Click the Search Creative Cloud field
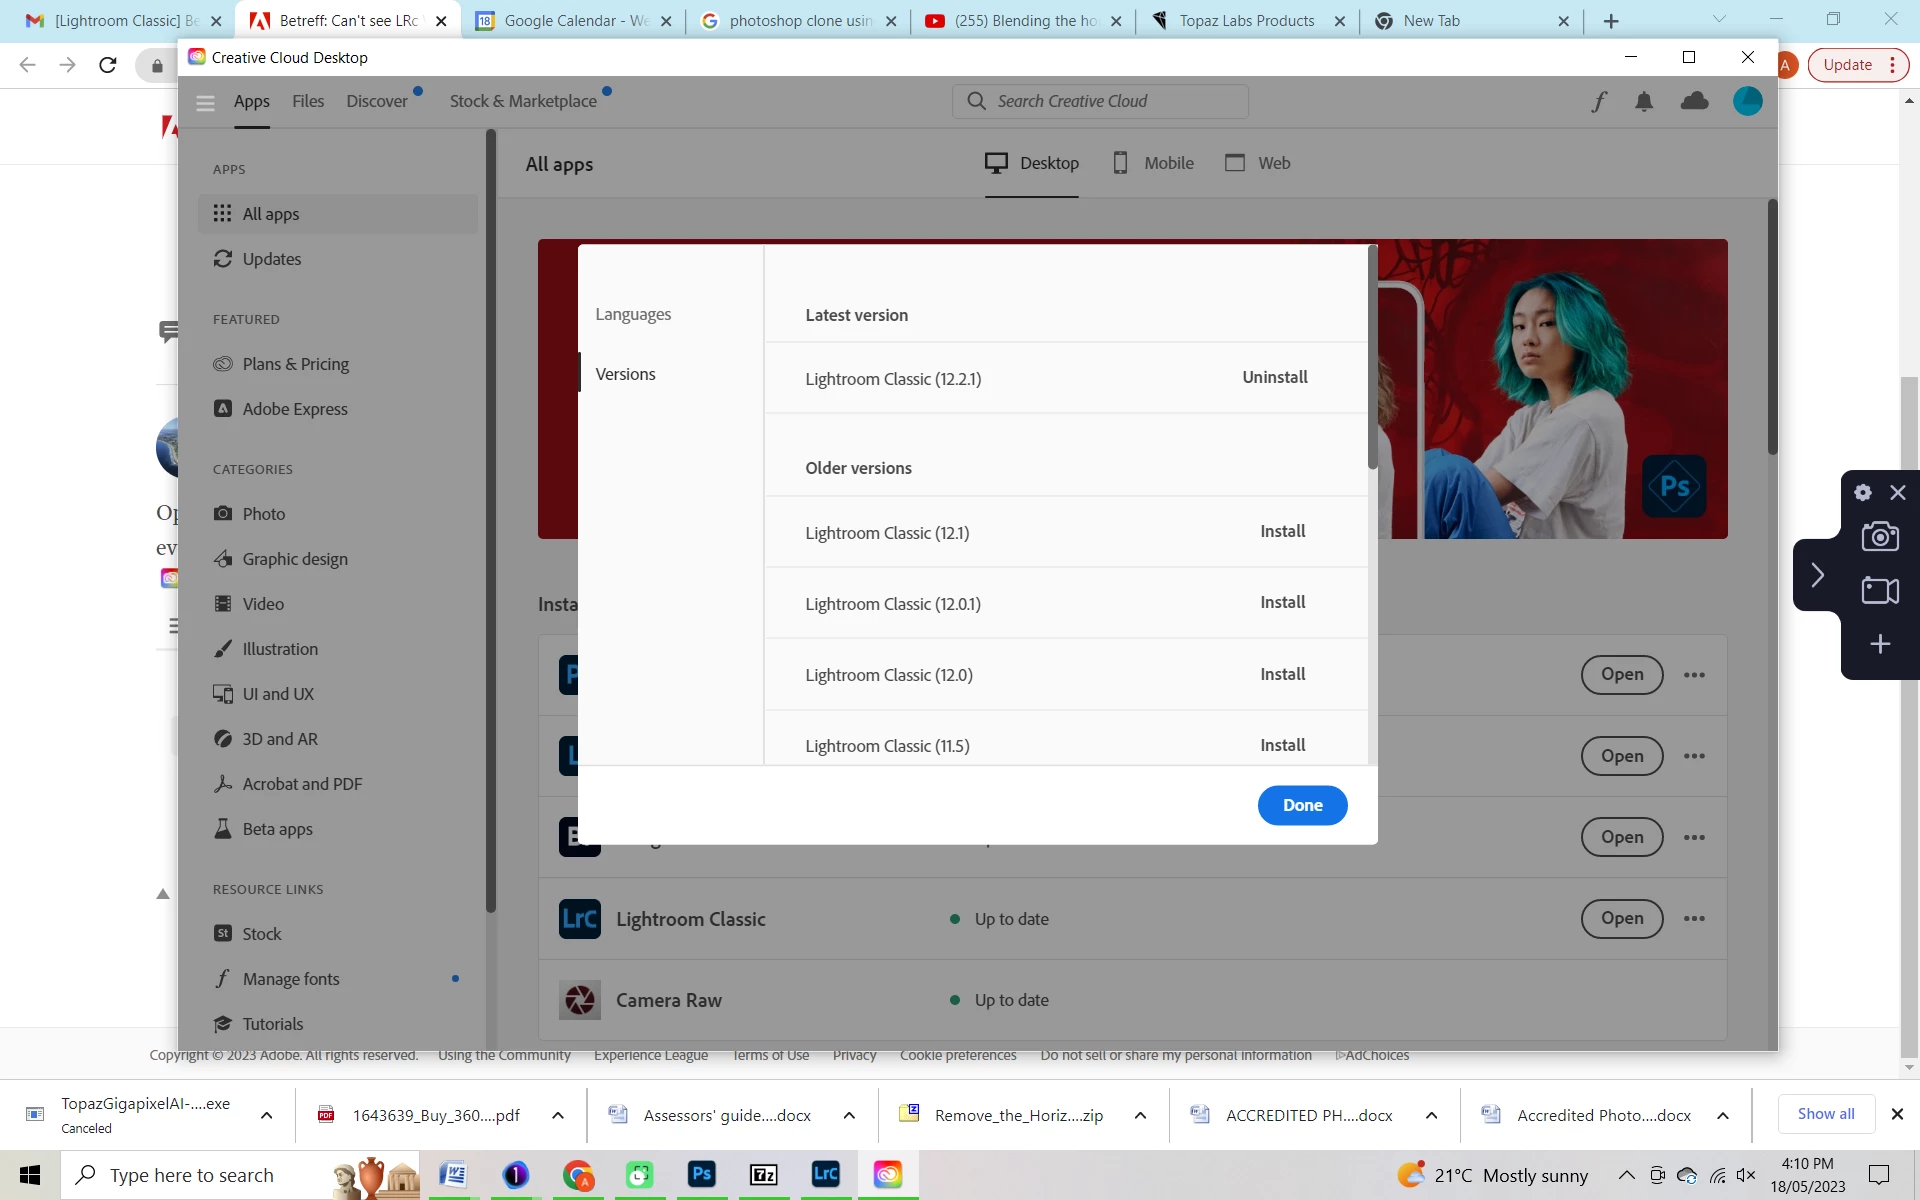The width and height of the screenshot is (1920, 1200). [1100, 101]
